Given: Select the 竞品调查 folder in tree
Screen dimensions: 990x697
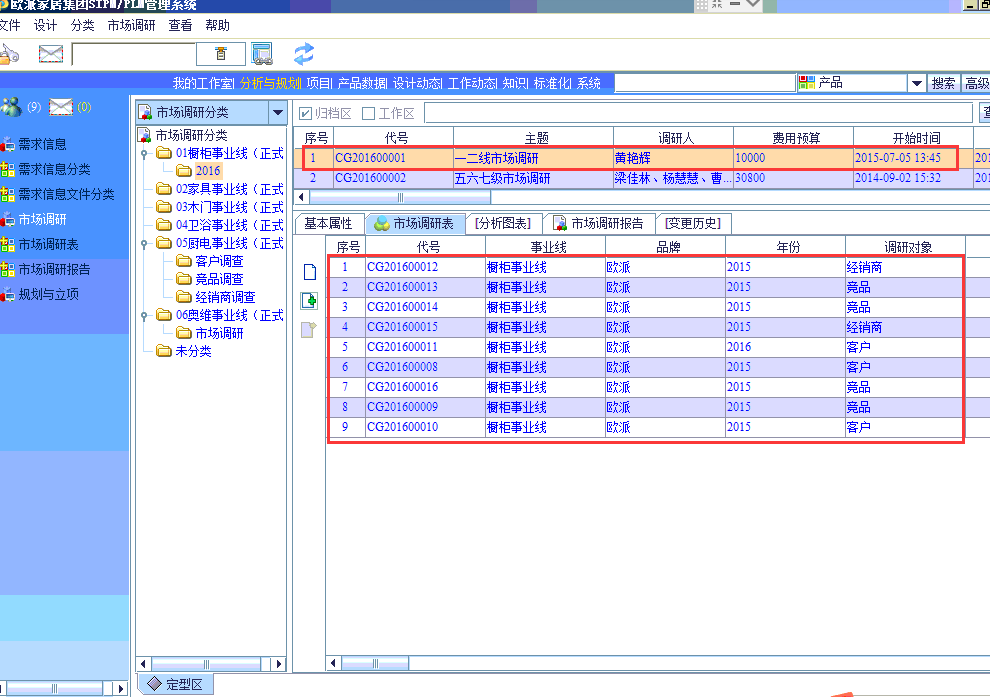Looking at the screenshot, I should click(x=219, y=279).
